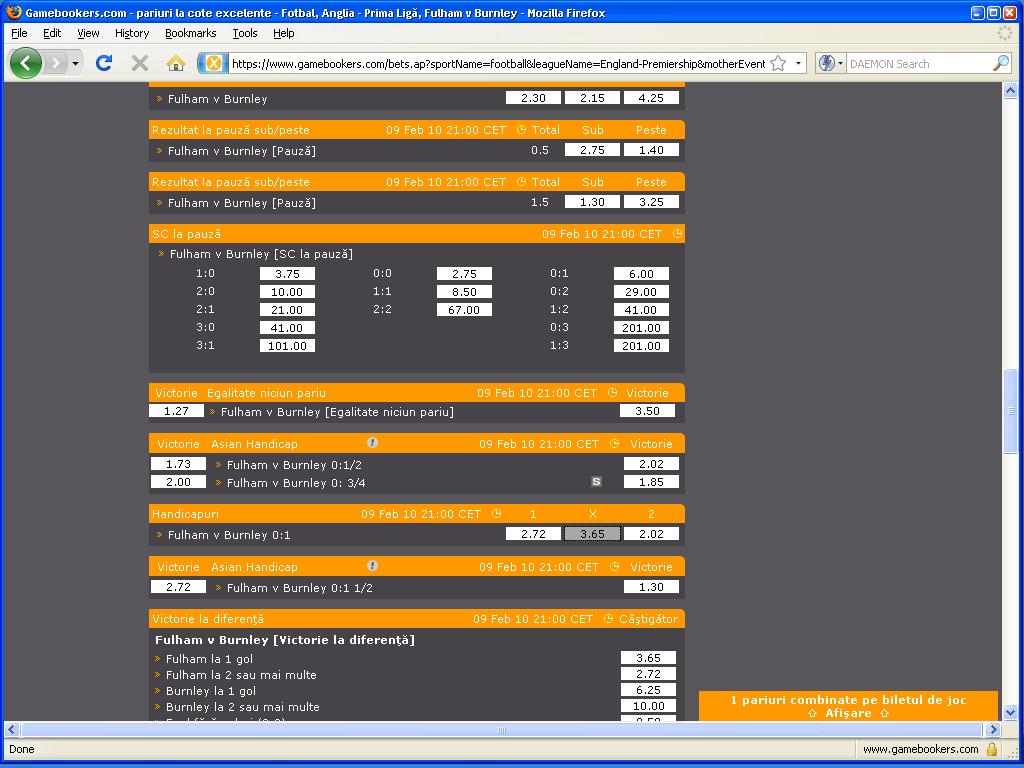This screenshot has width=1024, height=768.
Task: Select Peste 3.25 odds for total 1.5
Action: point(651,202)
